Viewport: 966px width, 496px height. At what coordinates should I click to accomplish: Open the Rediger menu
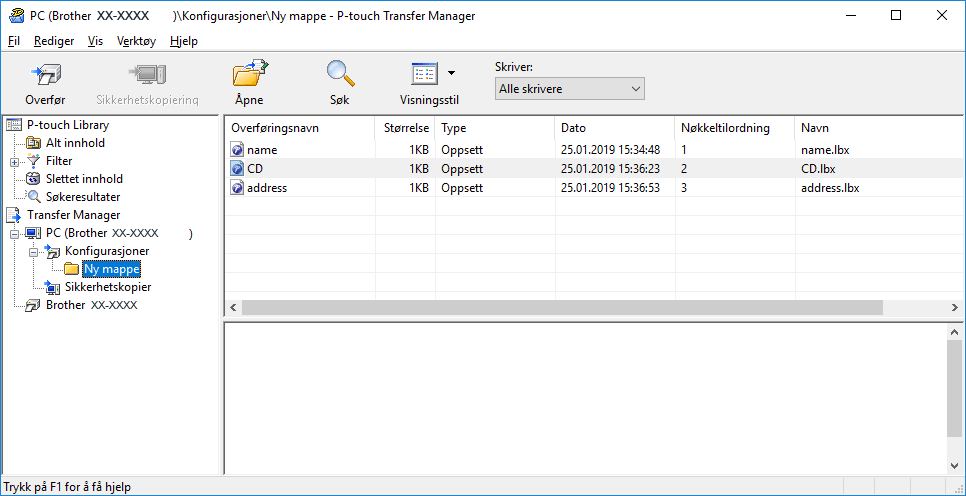coord(54,41)
